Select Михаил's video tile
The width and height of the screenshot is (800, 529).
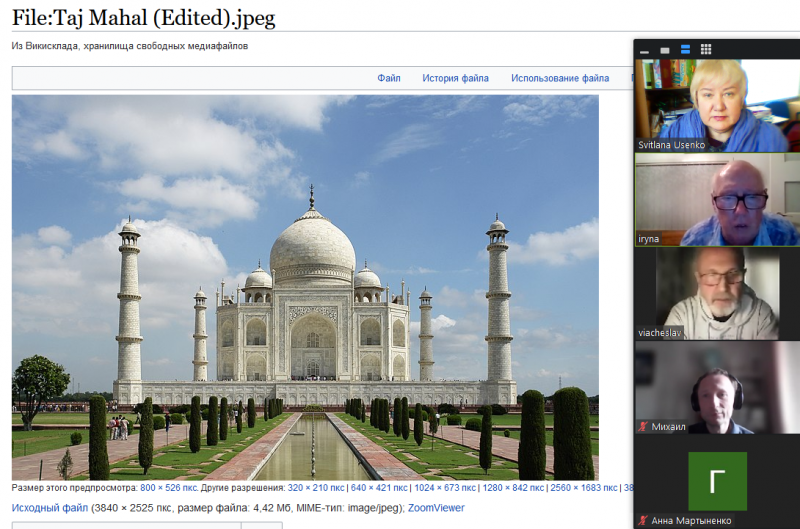717,388
